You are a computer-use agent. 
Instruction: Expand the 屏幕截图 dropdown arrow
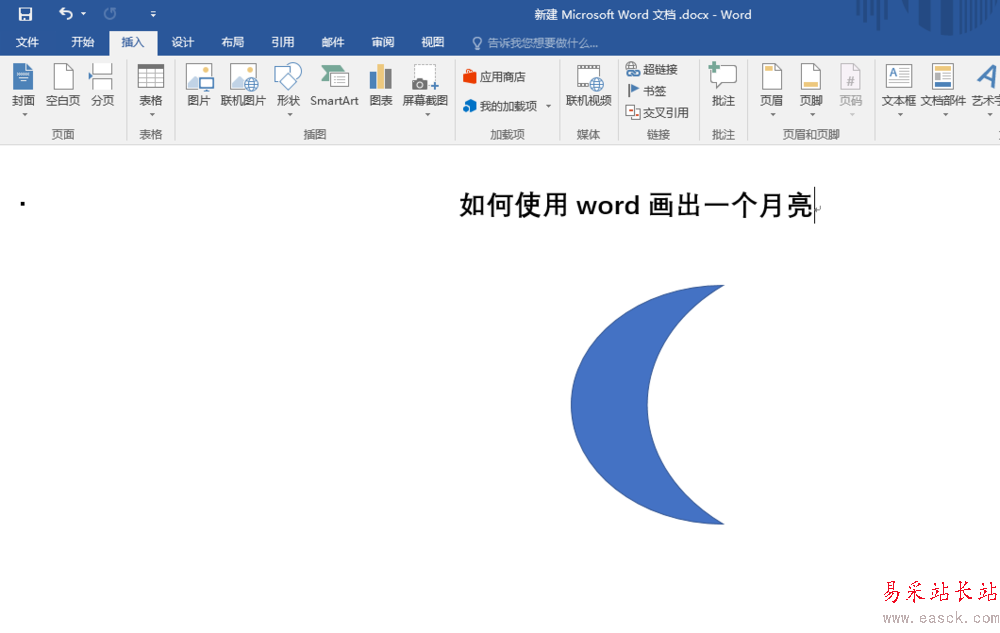(x=427, y=115)
